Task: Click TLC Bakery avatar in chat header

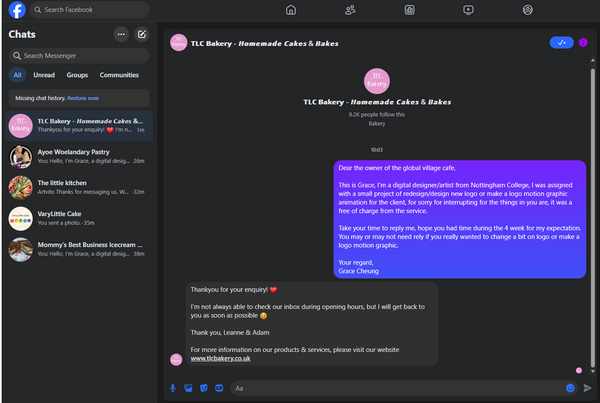Action: click(x=179, y=42)
